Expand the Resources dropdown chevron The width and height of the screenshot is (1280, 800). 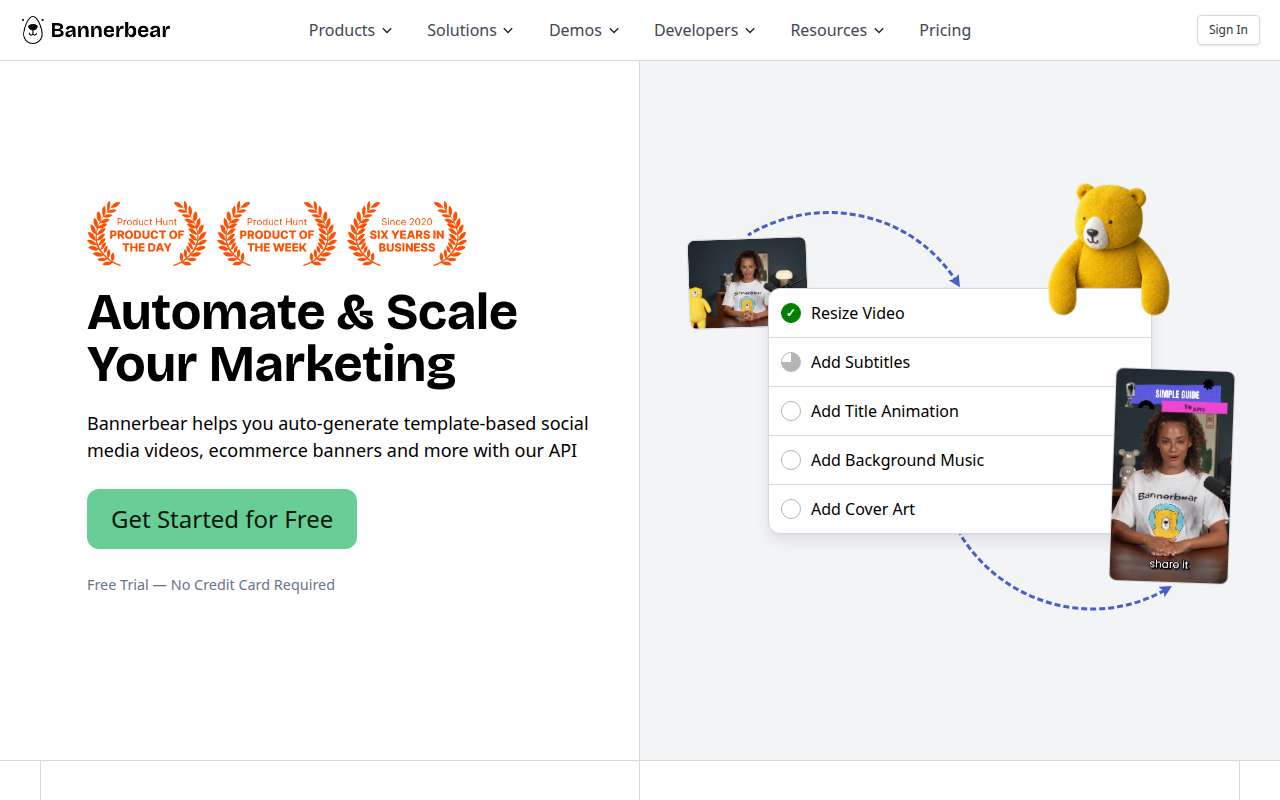[x=879, y=31]
